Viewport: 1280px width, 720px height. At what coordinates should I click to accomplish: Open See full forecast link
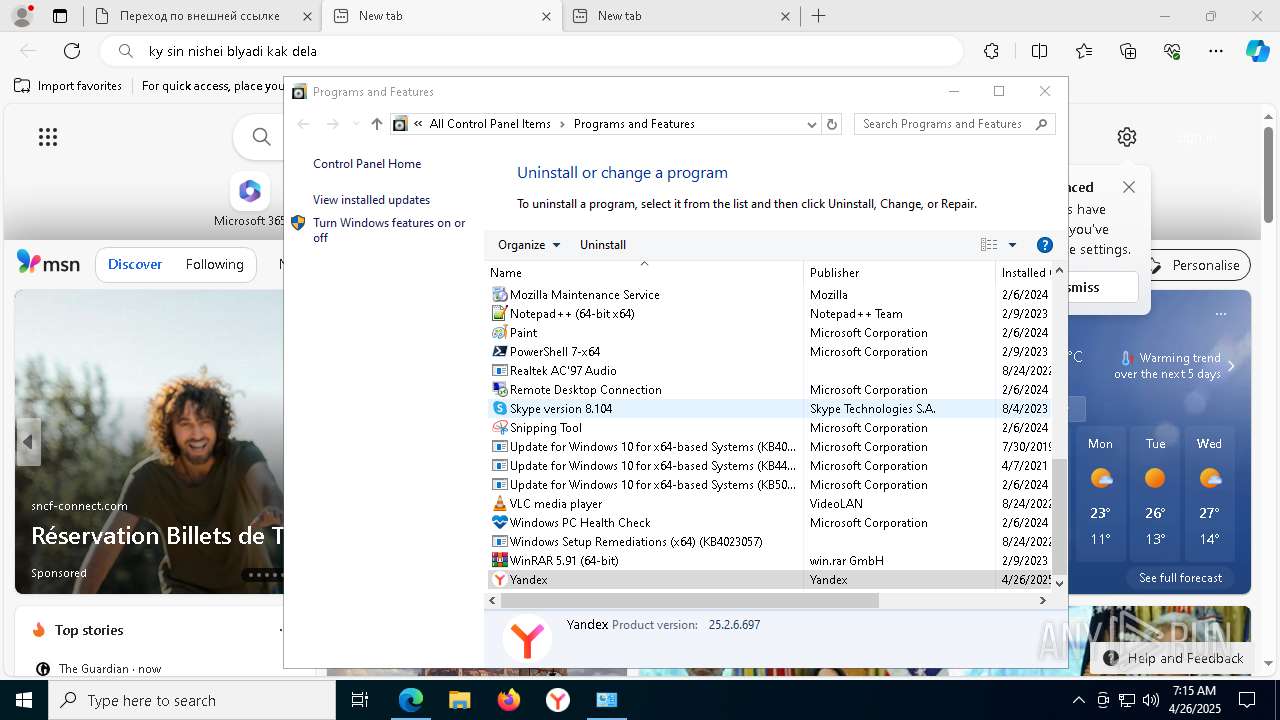(x=1180, y=578)
